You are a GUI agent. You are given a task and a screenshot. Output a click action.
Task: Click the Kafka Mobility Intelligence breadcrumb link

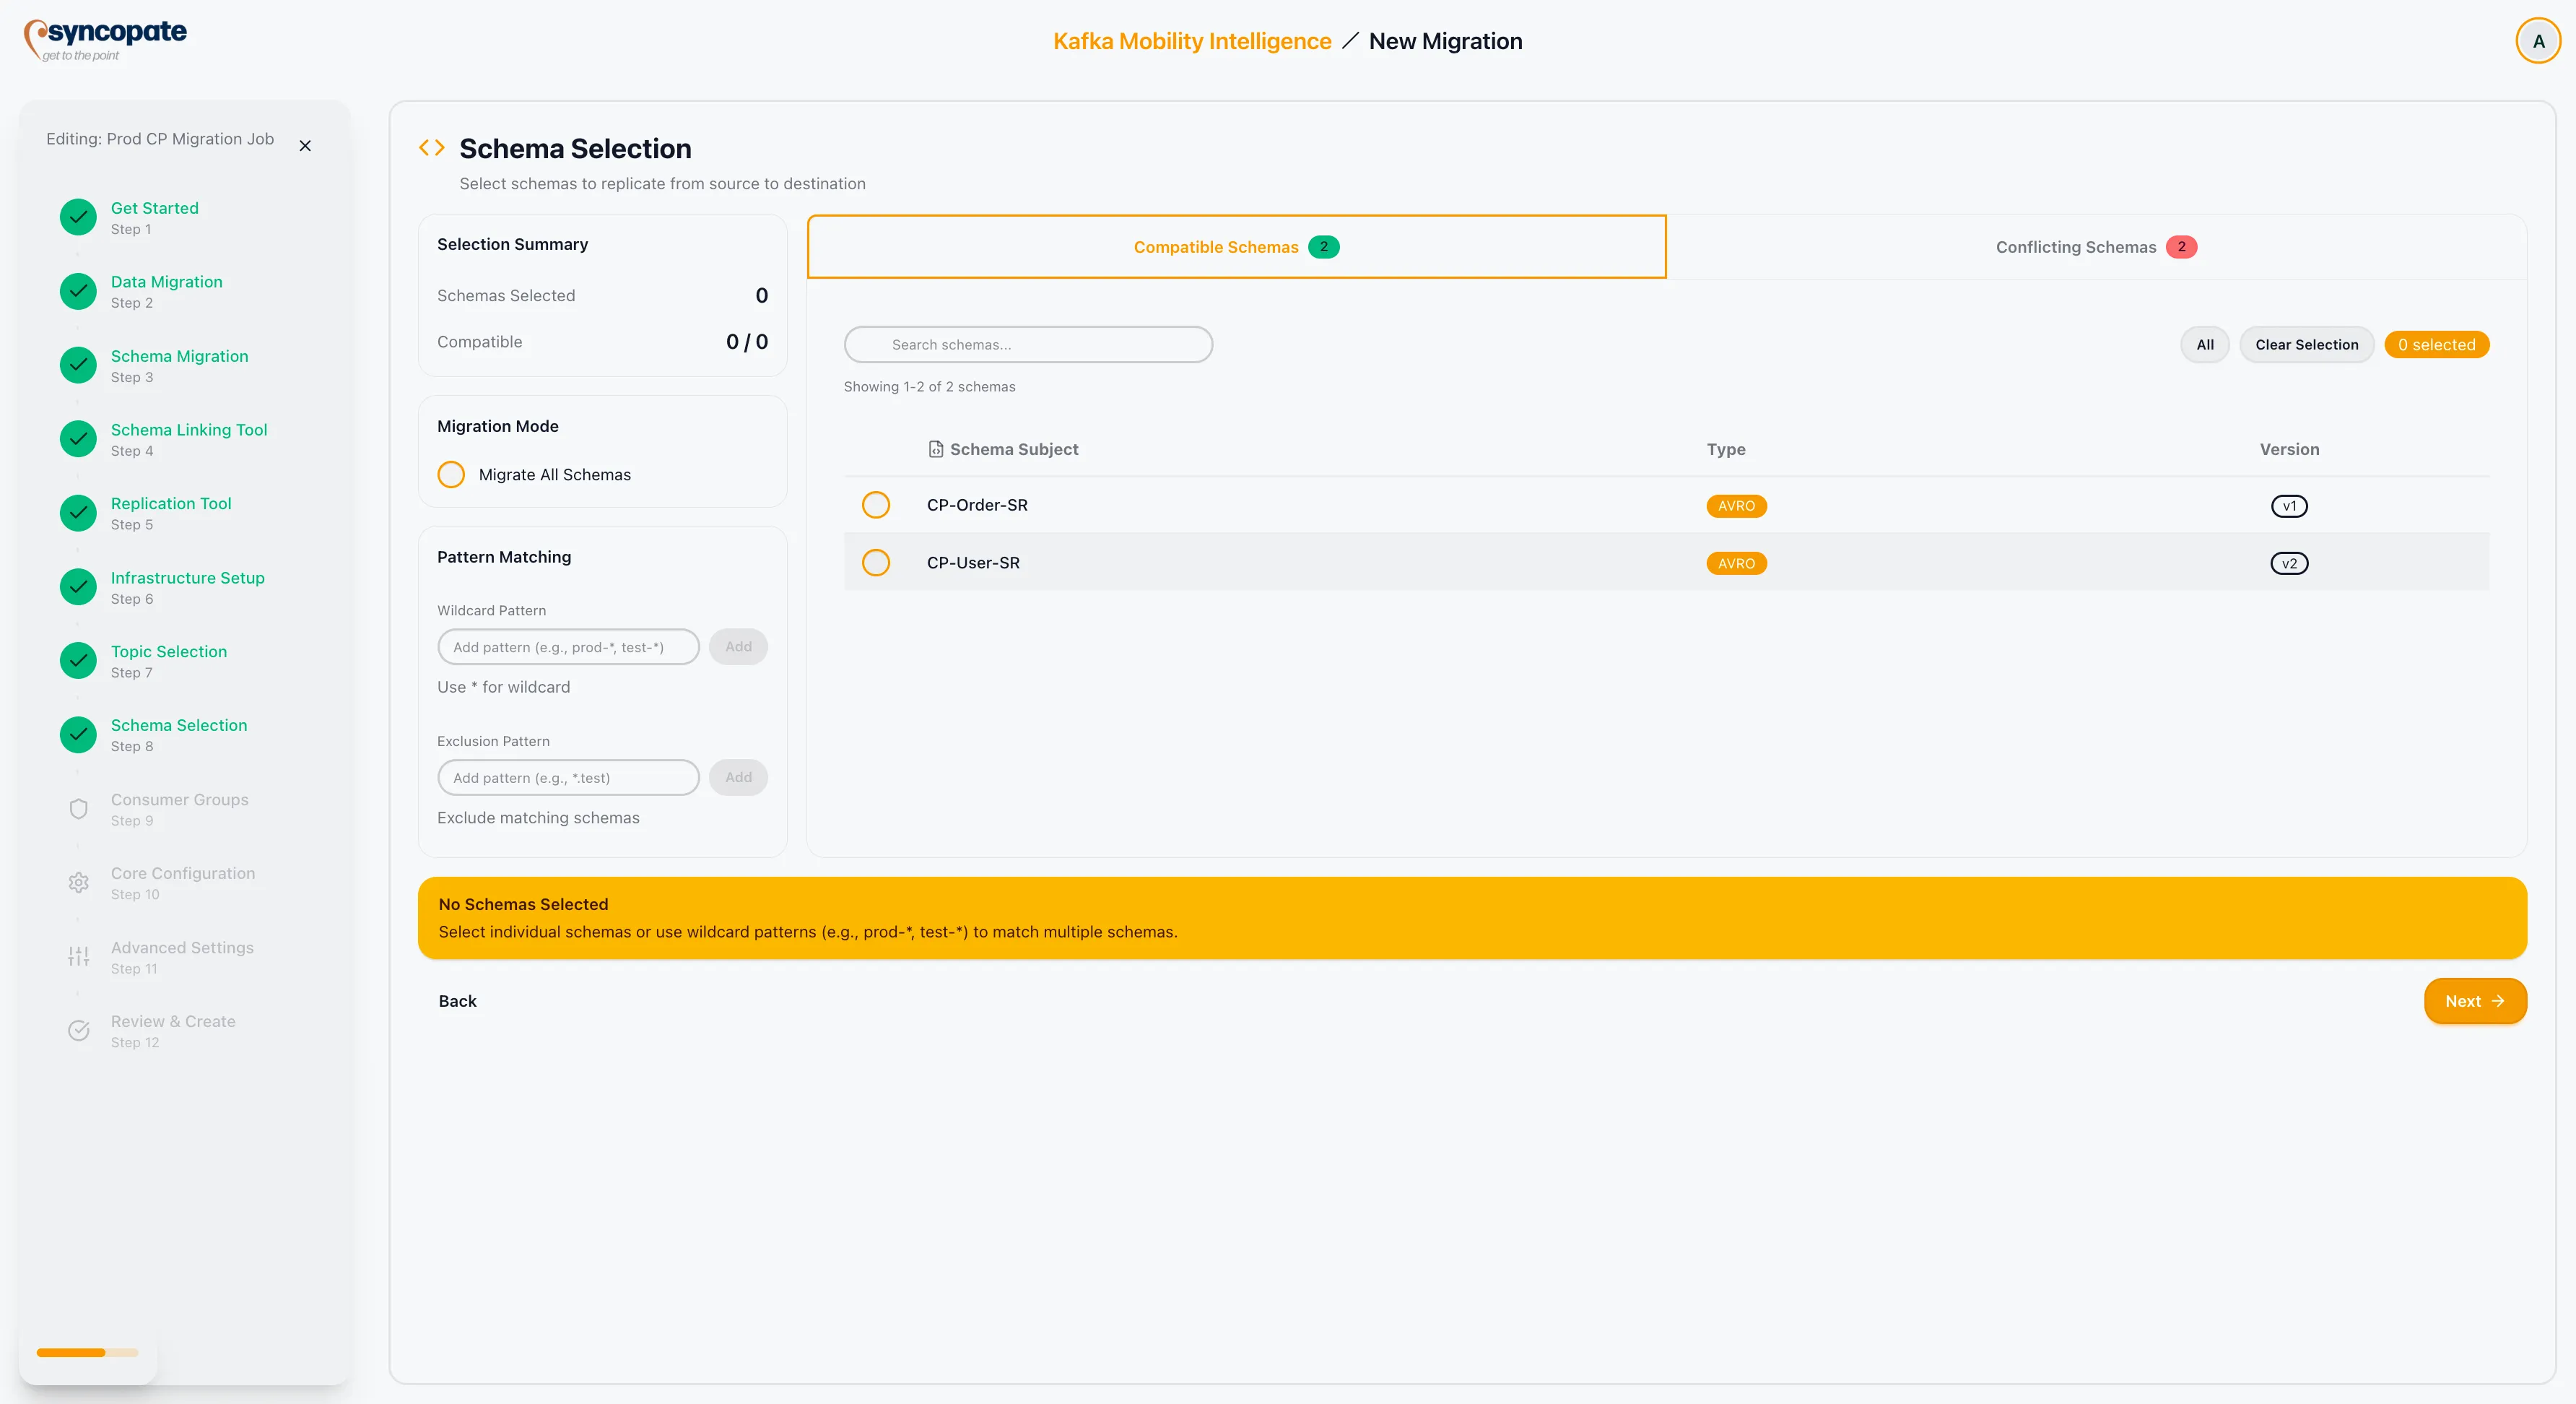coord(1192,41)
